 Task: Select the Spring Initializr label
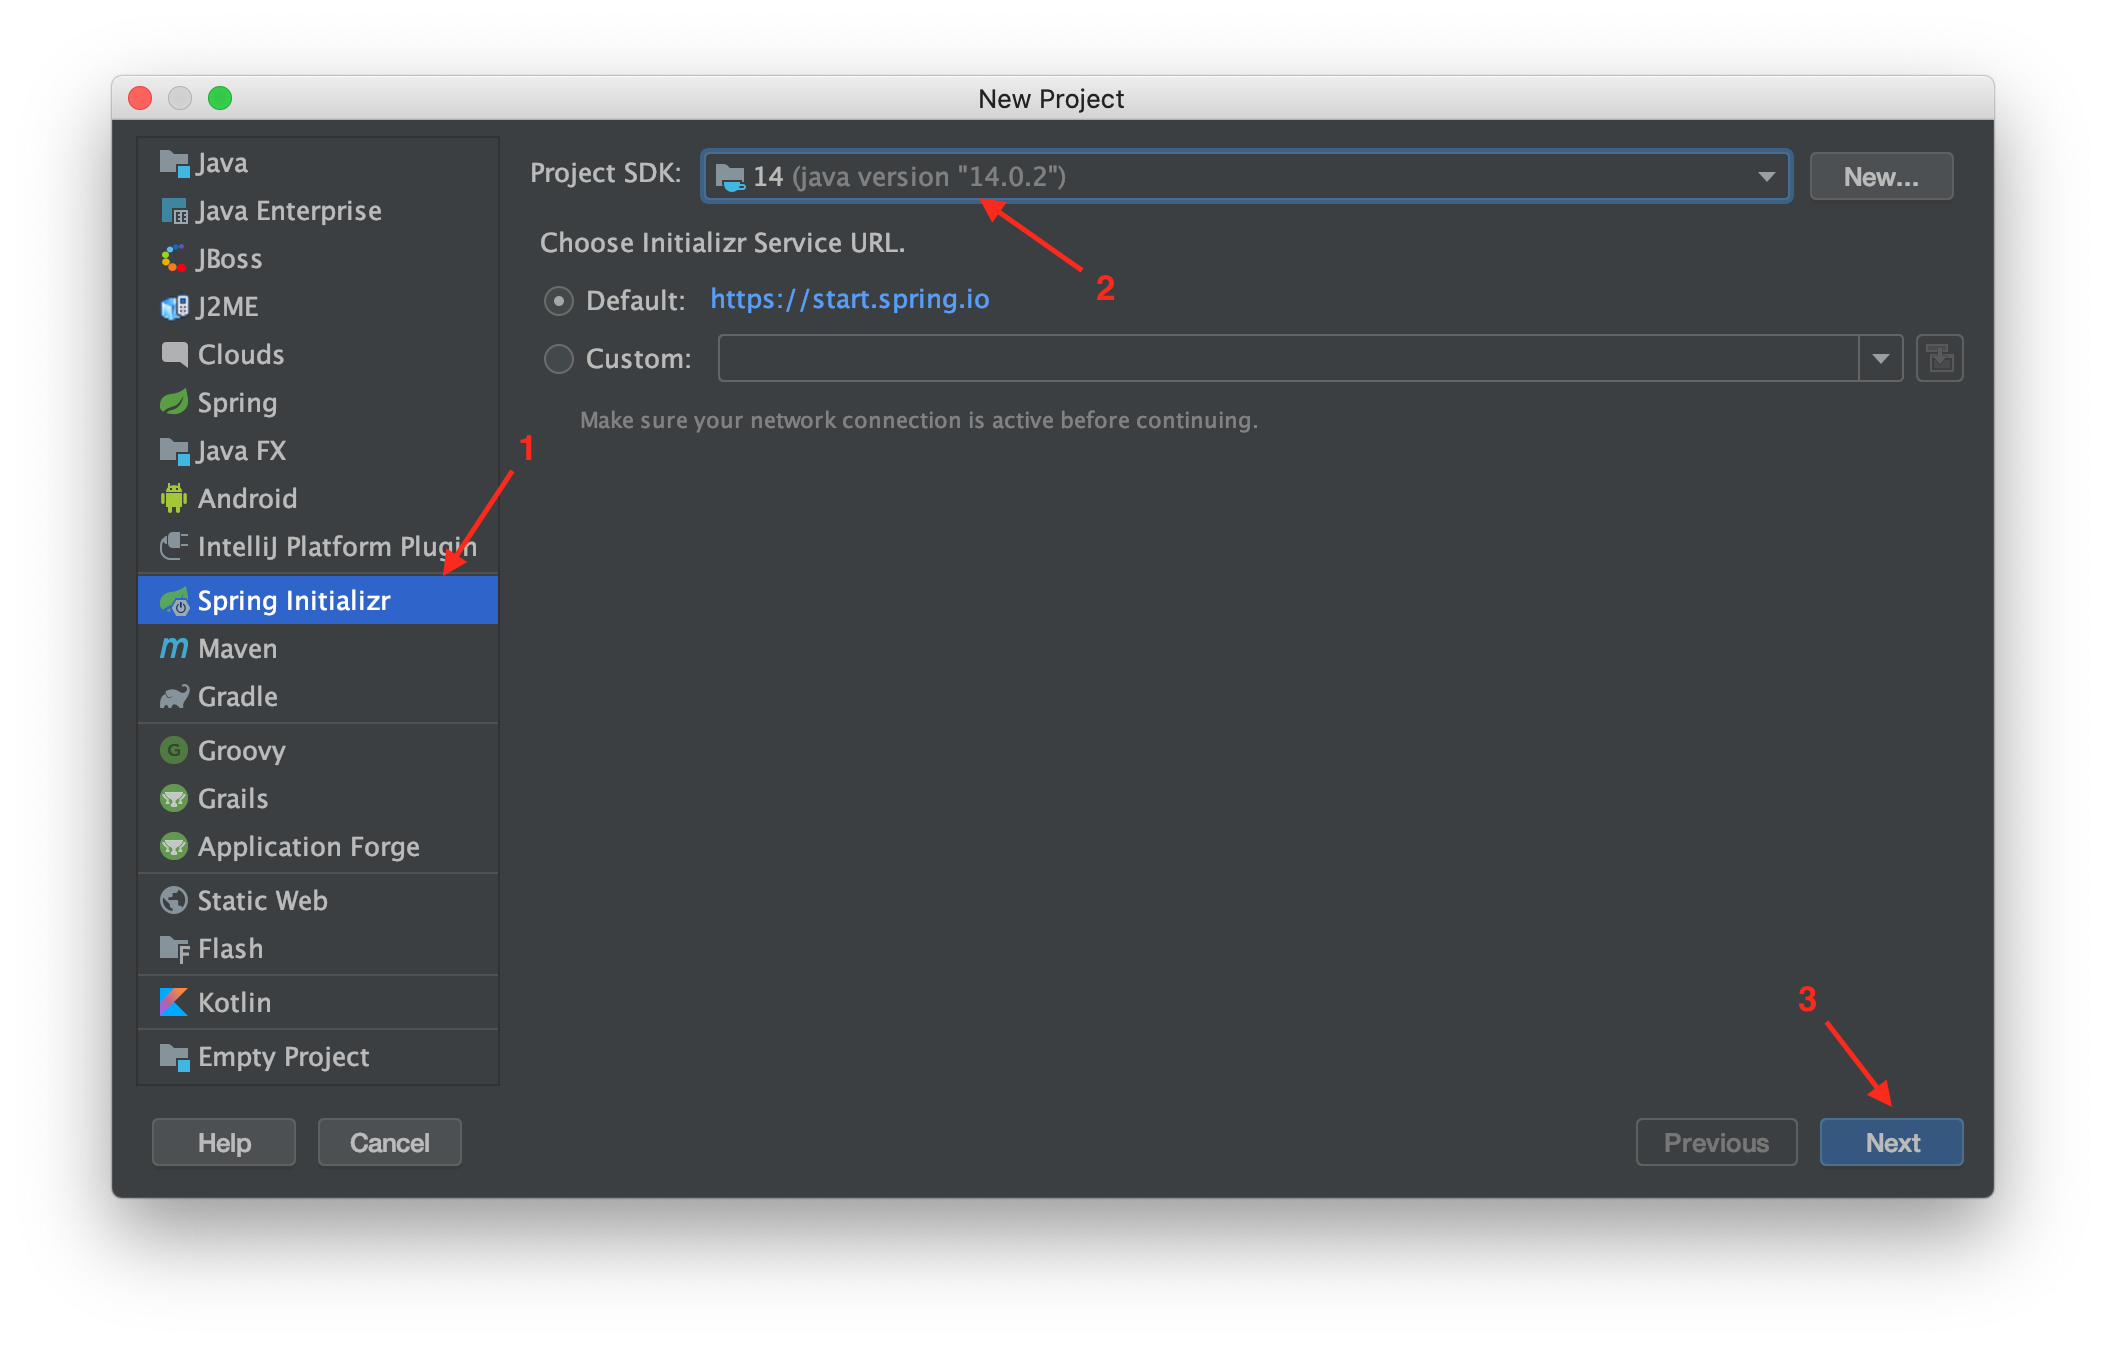(294, 601)
